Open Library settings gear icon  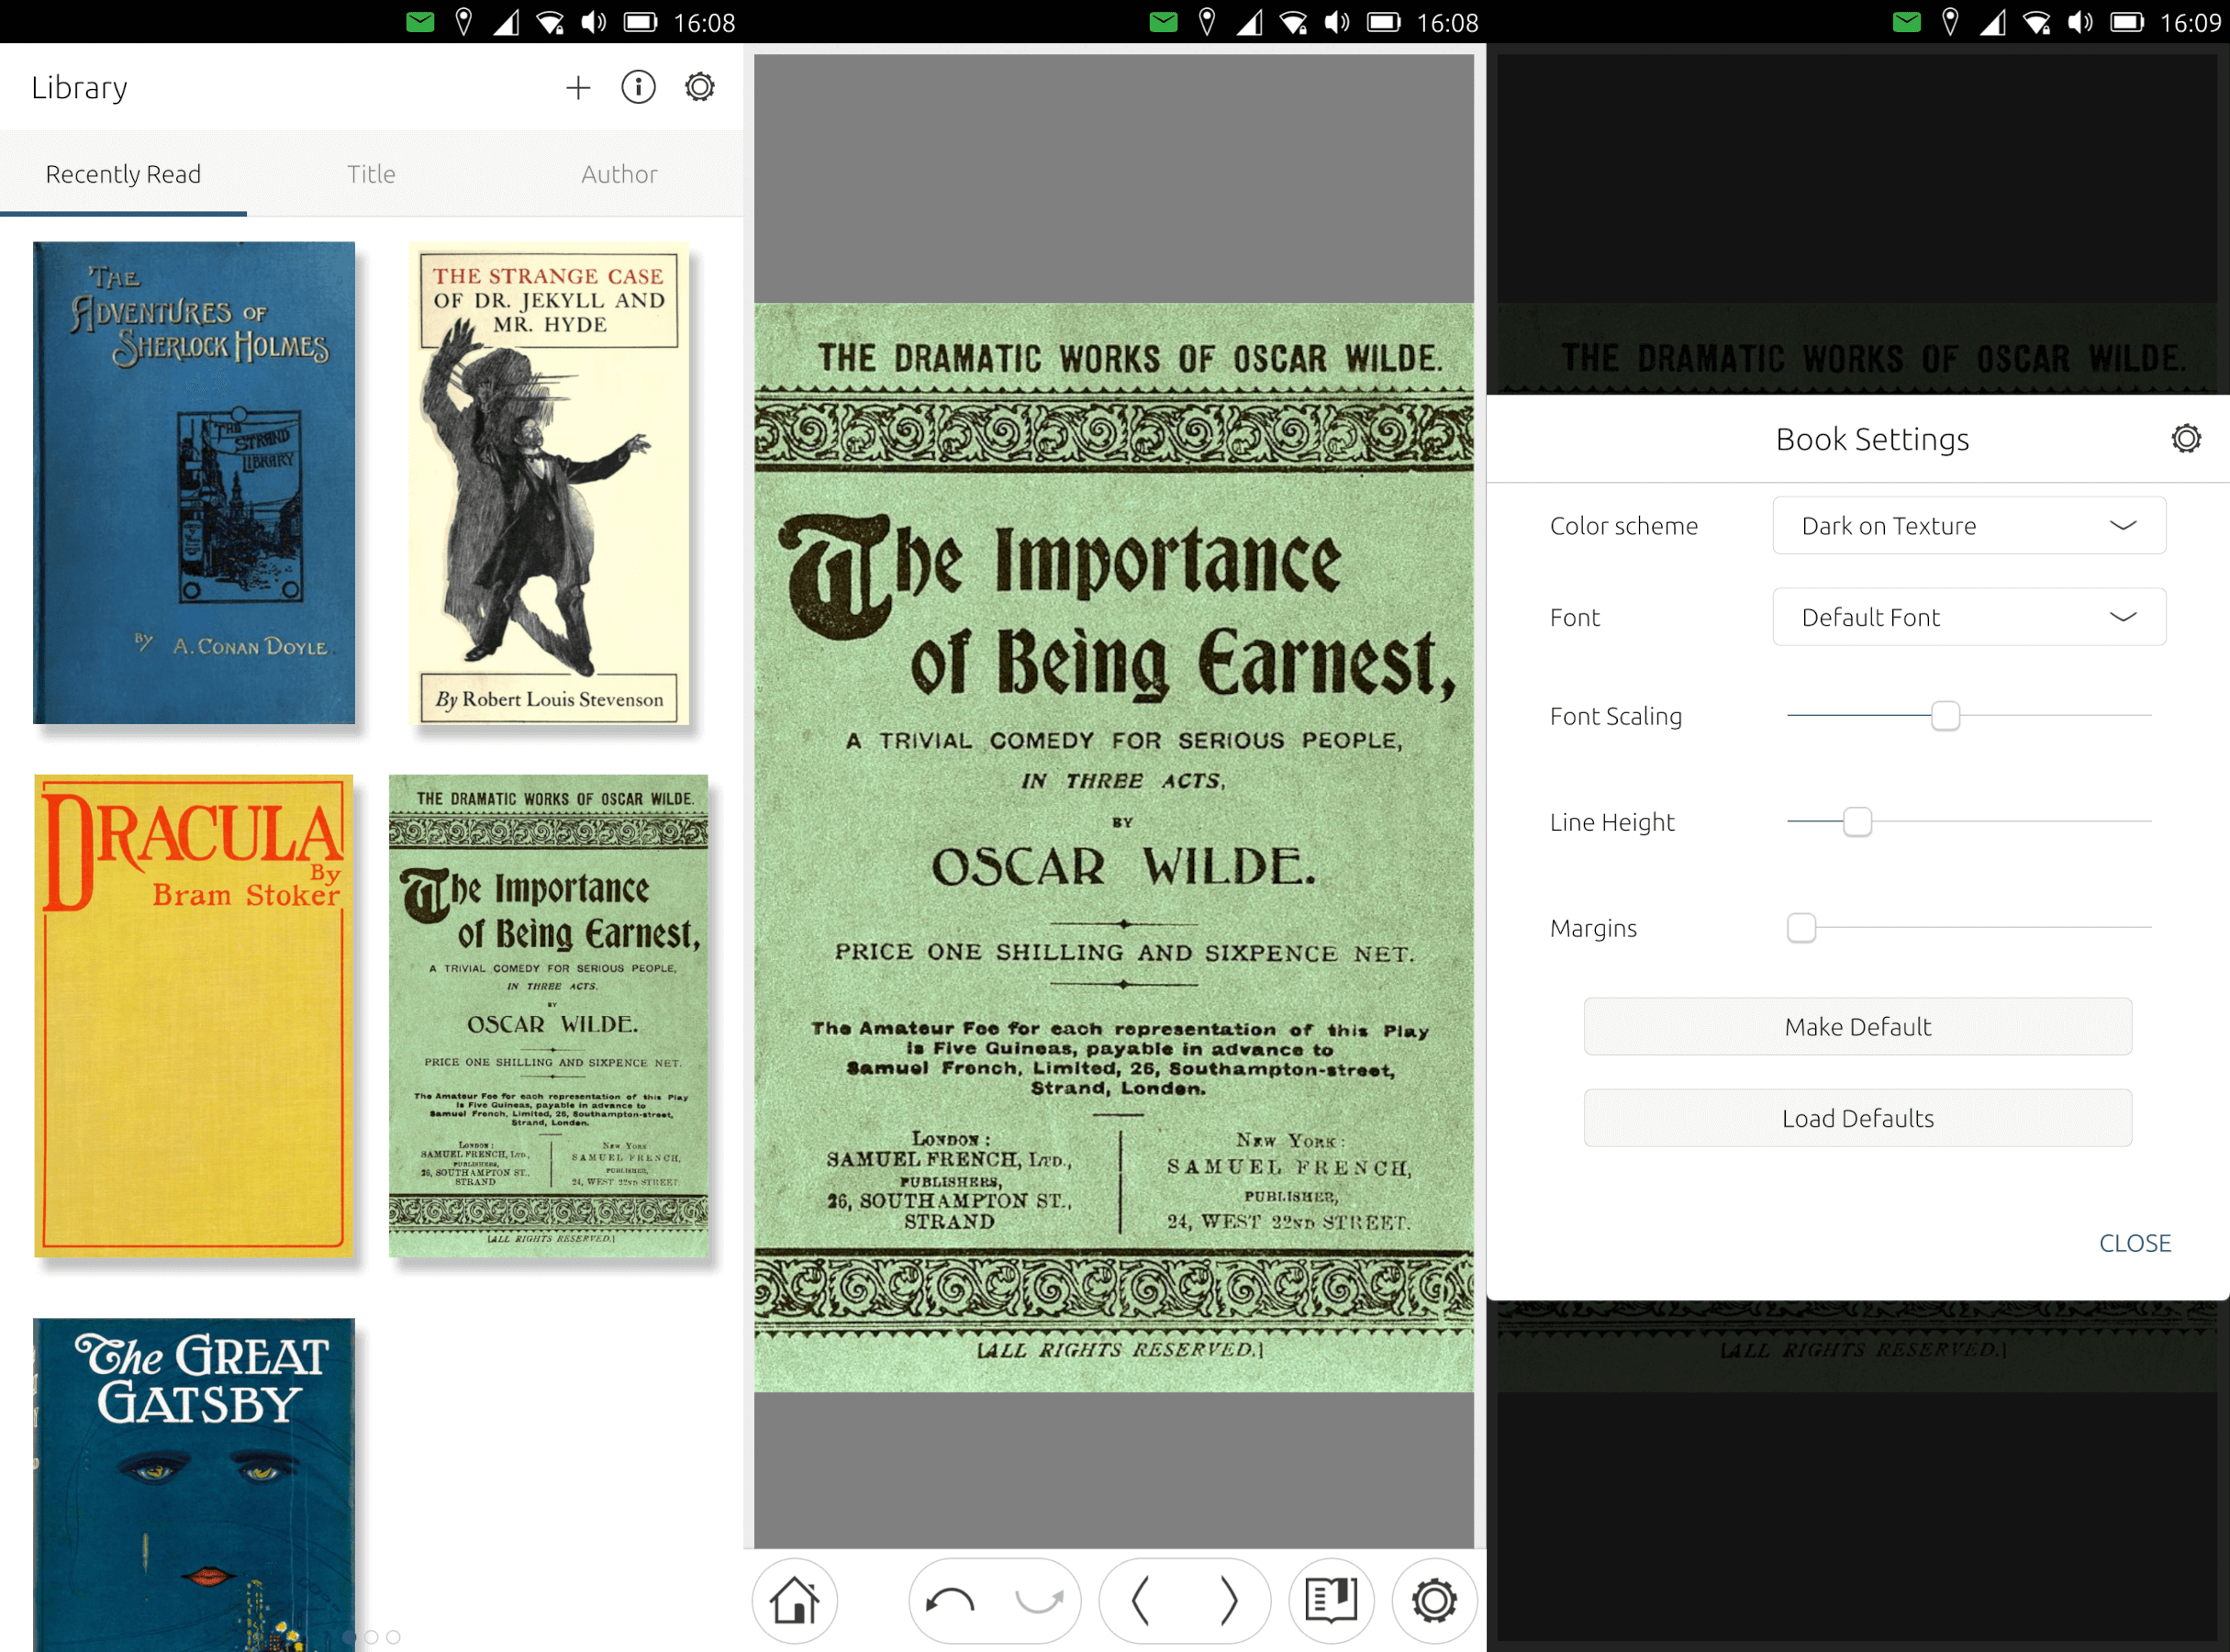pos(699,88)
